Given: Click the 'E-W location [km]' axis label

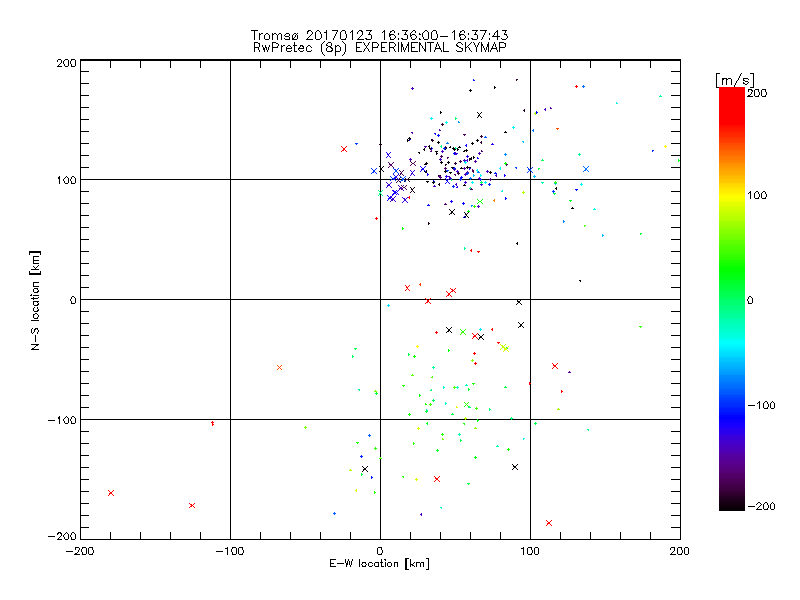Looking at the screenshot, I should point(379,563).
